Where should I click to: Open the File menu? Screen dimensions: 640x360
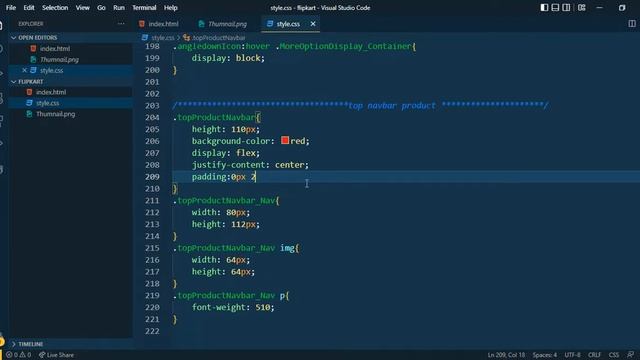[x=11, y=7]
